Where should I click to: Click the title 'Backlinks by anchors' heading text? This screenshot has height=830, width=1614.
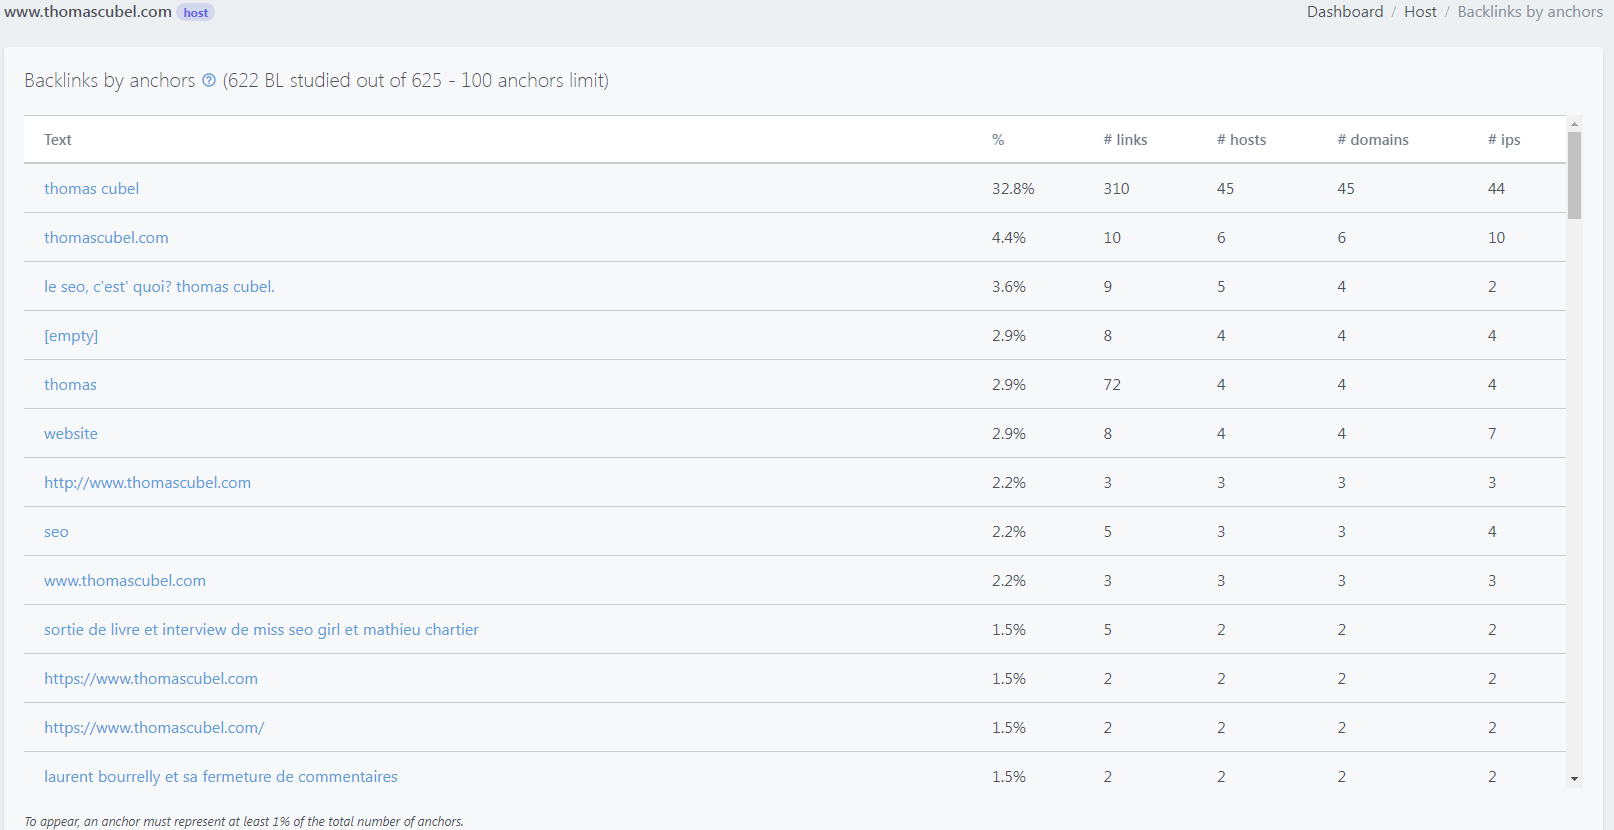[x=110, y=81]
